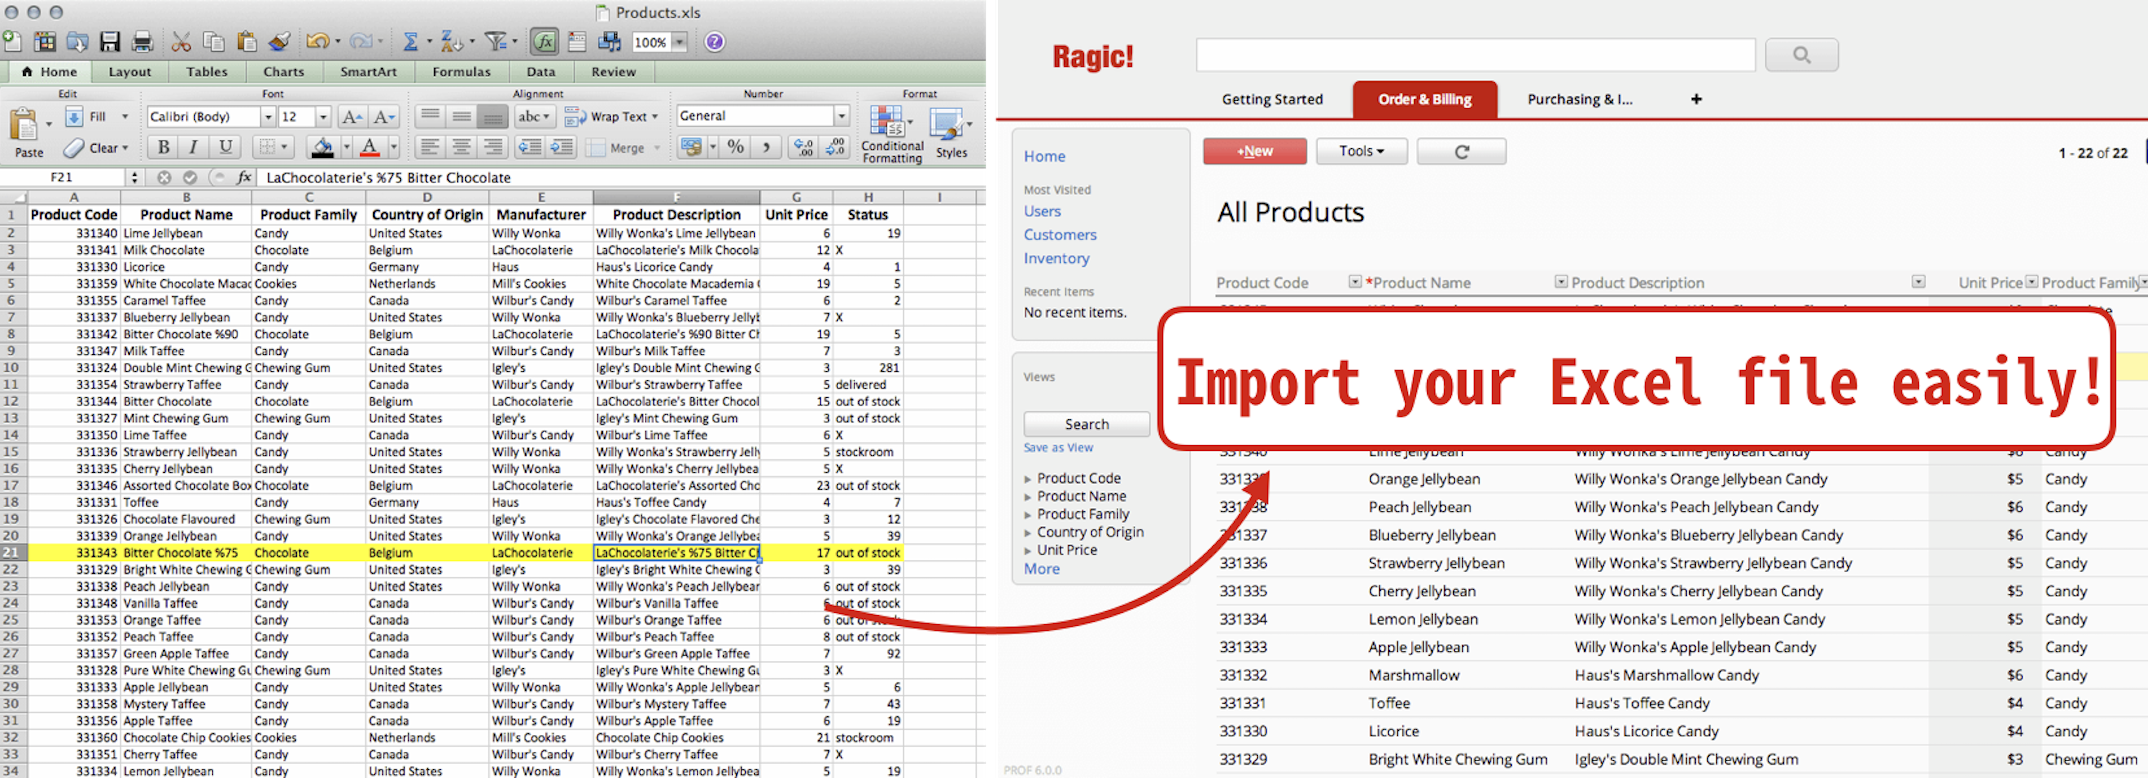Click the purple Help question mark icon

point(714,42)
